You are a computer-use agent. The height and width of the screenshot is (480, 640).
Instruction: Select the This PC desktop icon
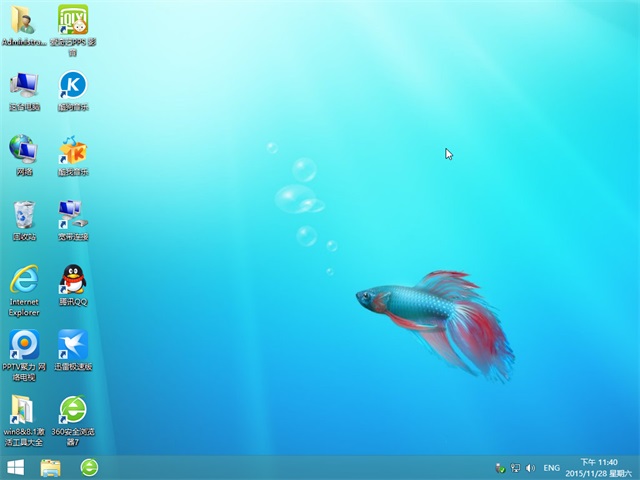(23, 85)
